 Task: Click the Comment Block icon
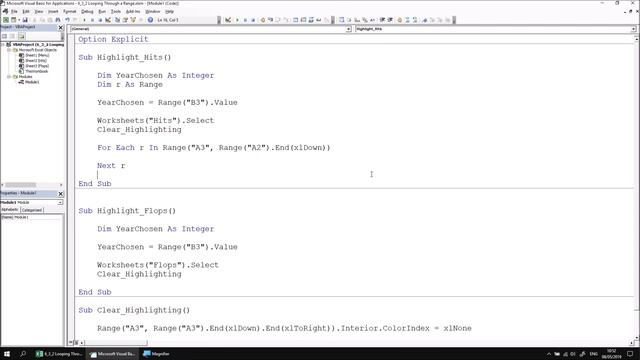click(407, 20)
